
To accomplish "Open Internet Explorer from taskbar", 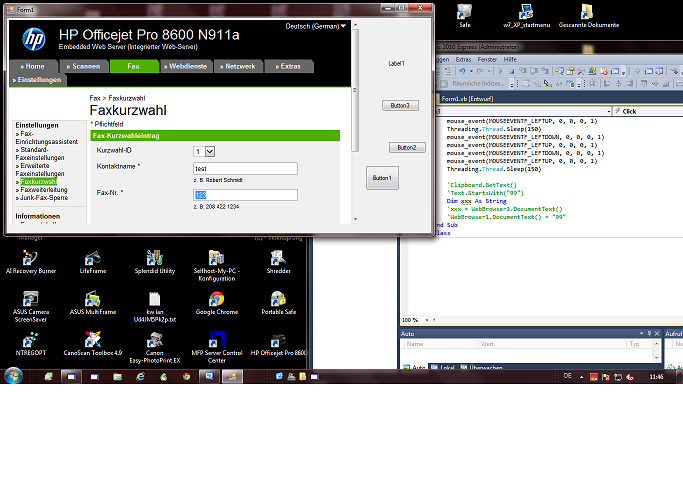I will pos(140,377).
